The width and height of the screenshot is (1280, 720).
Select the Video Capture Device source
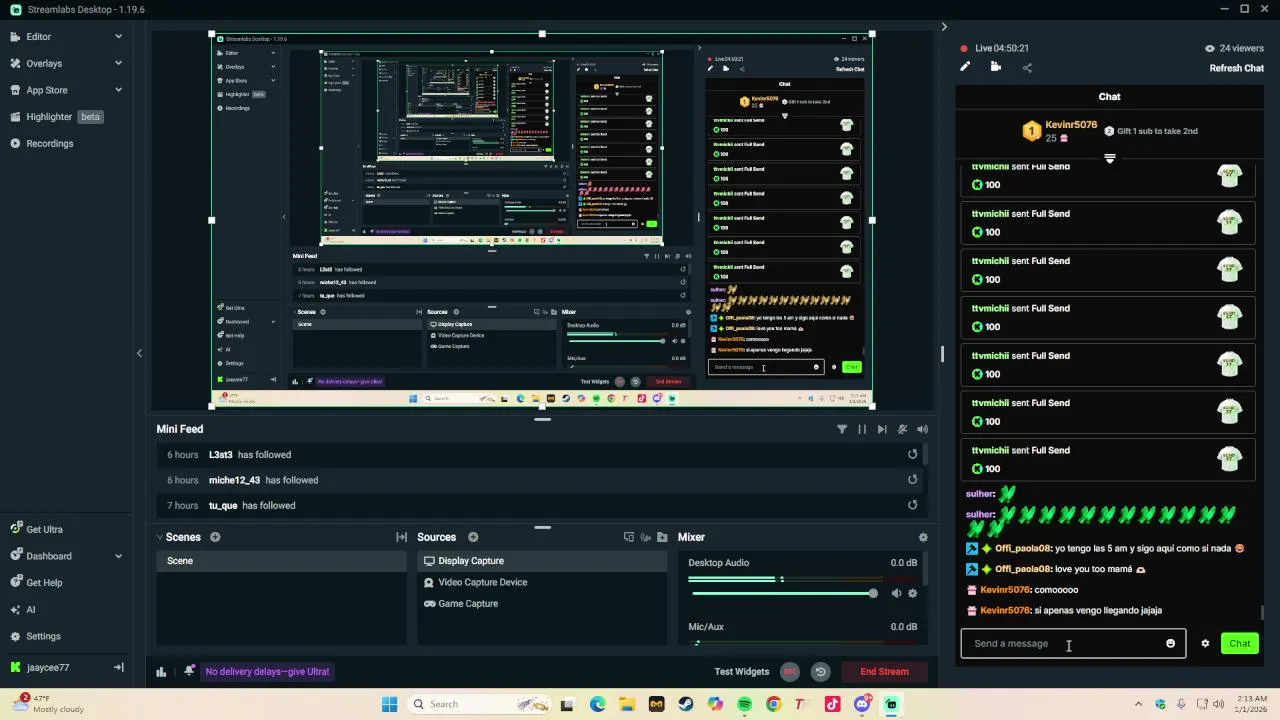[x=542, y=582]
